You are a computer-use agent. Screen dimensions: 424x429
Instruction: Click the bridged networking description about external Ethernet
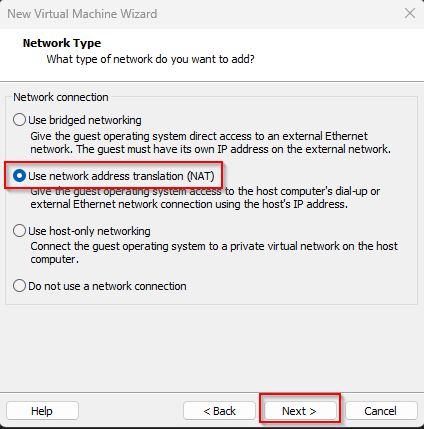(210, 142)
